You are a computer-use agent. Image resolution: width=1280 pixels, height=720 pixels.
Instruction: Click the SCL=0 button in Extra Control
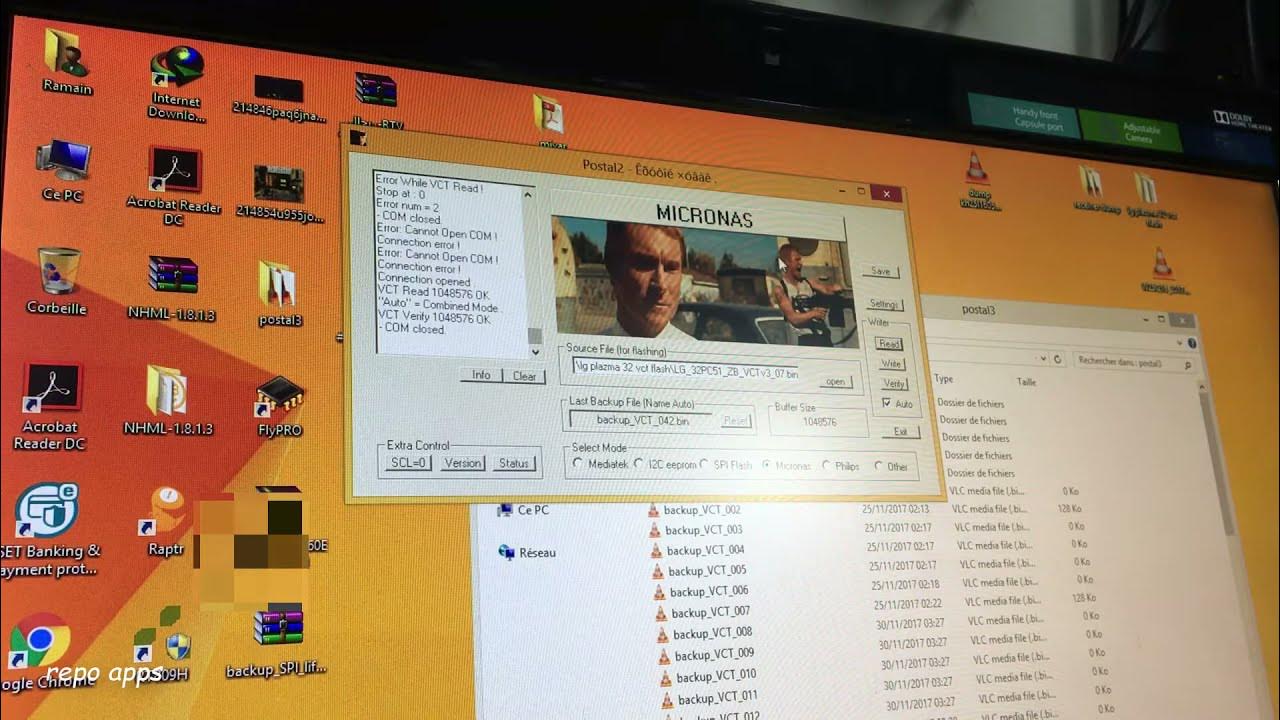point(407,463)
